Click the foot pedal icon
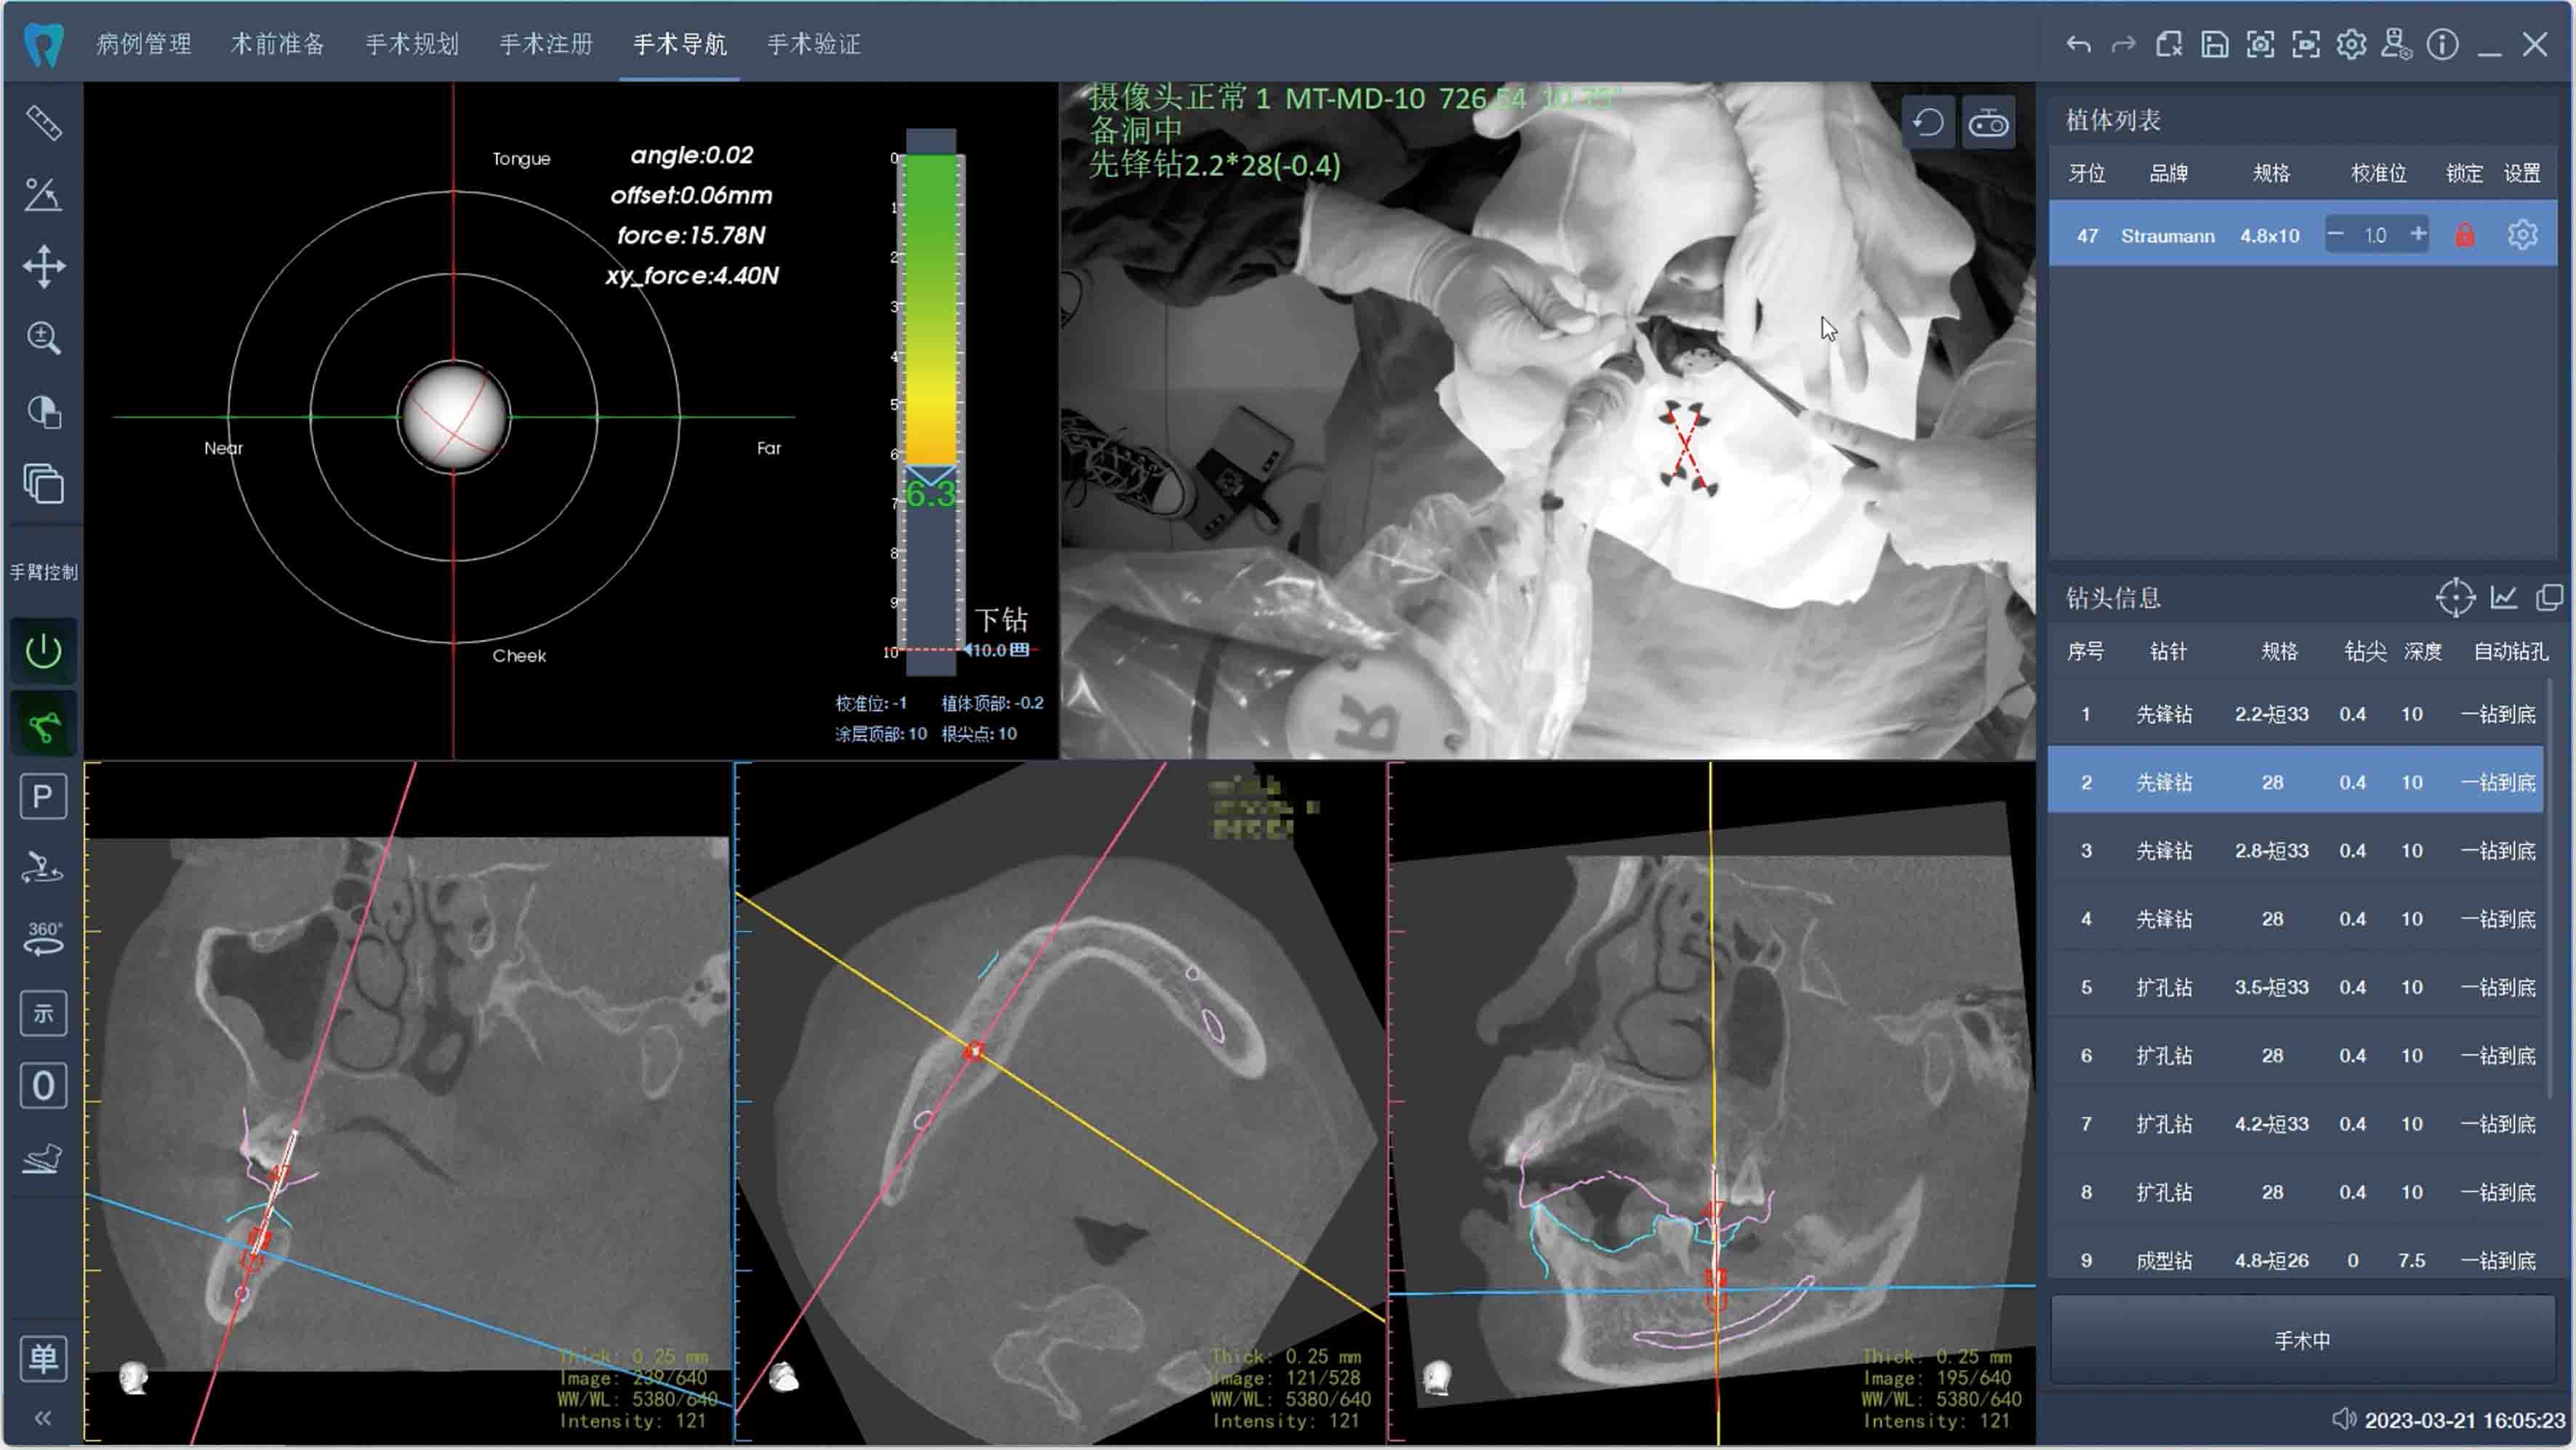 tap(43, 1158)
